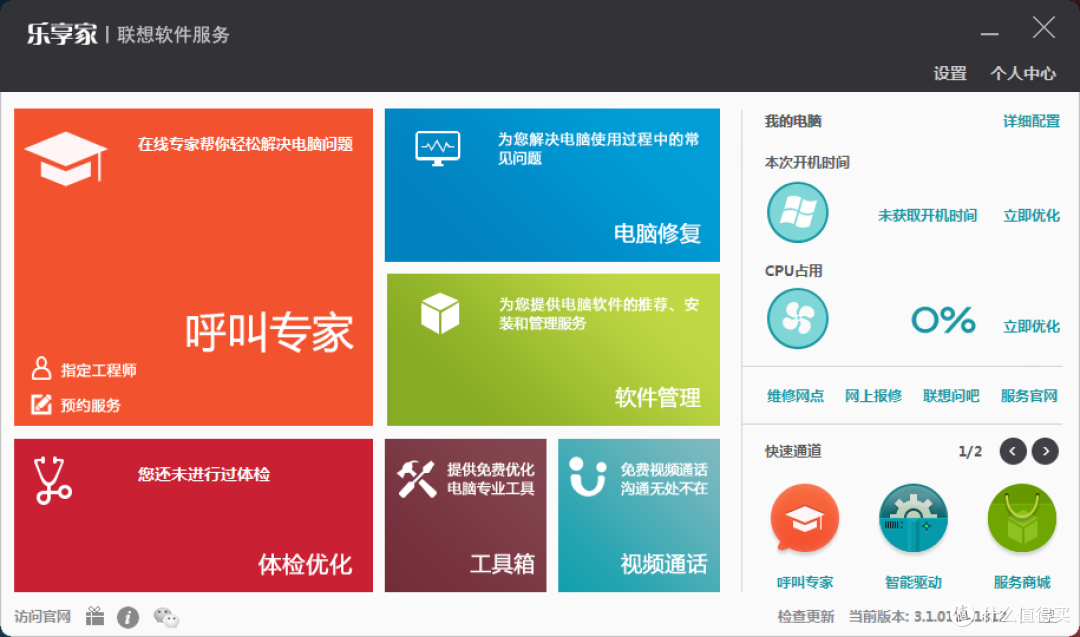Image resolution: width=1080 pixels, height=637 pixels.
Task: Open the 呼叫专家 orange tile
Action: [193, 267]
